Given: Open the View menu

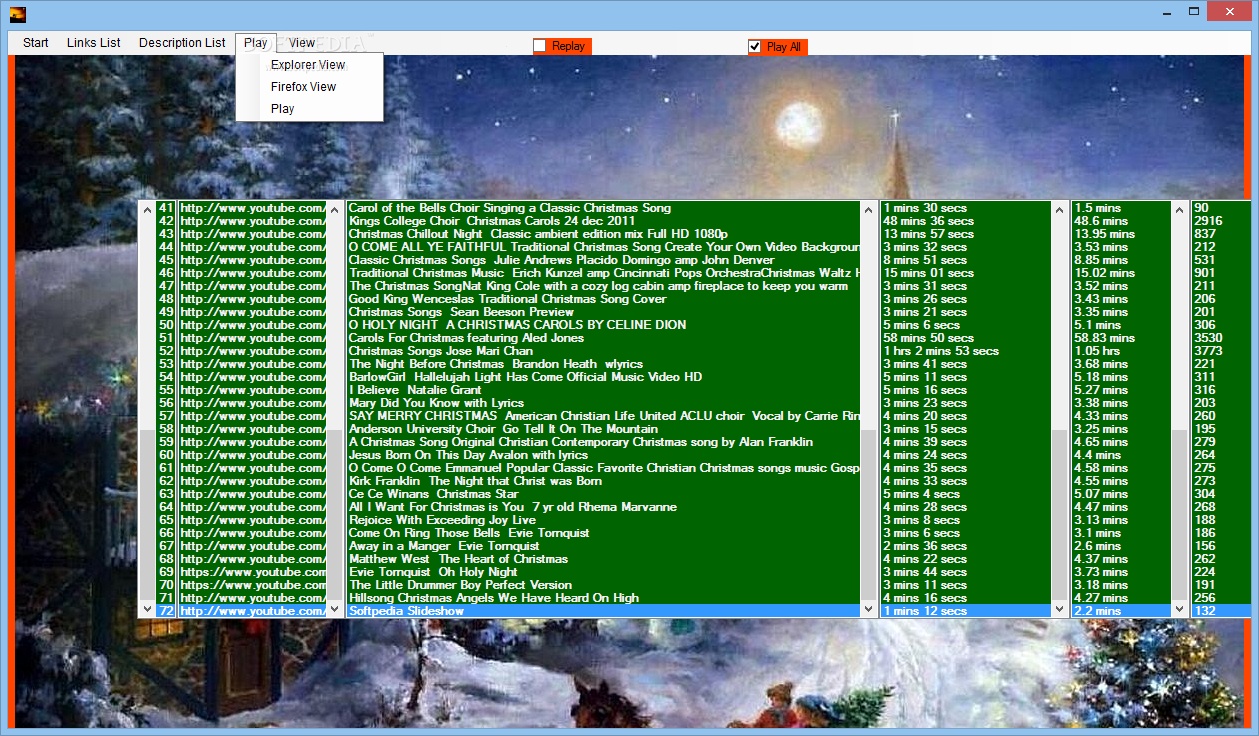Looking at the screenshot, I should coord(302,43).
